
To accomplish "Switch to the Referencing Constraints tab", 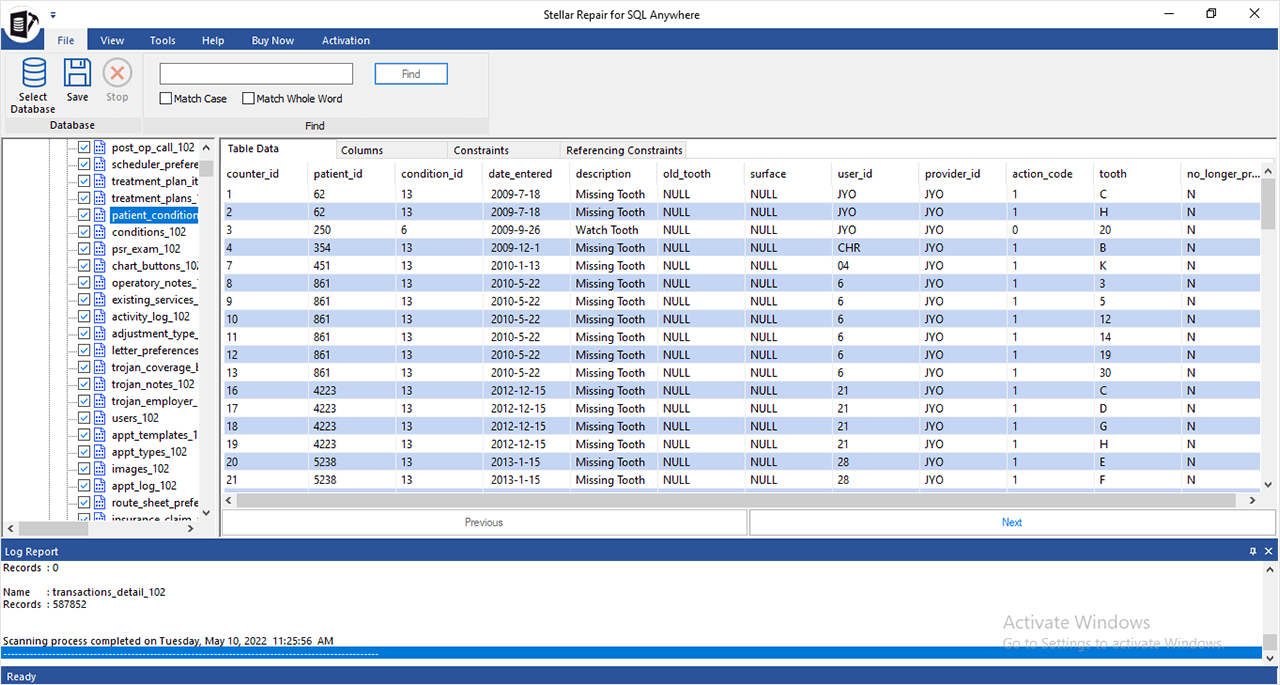I will (624, 150).
